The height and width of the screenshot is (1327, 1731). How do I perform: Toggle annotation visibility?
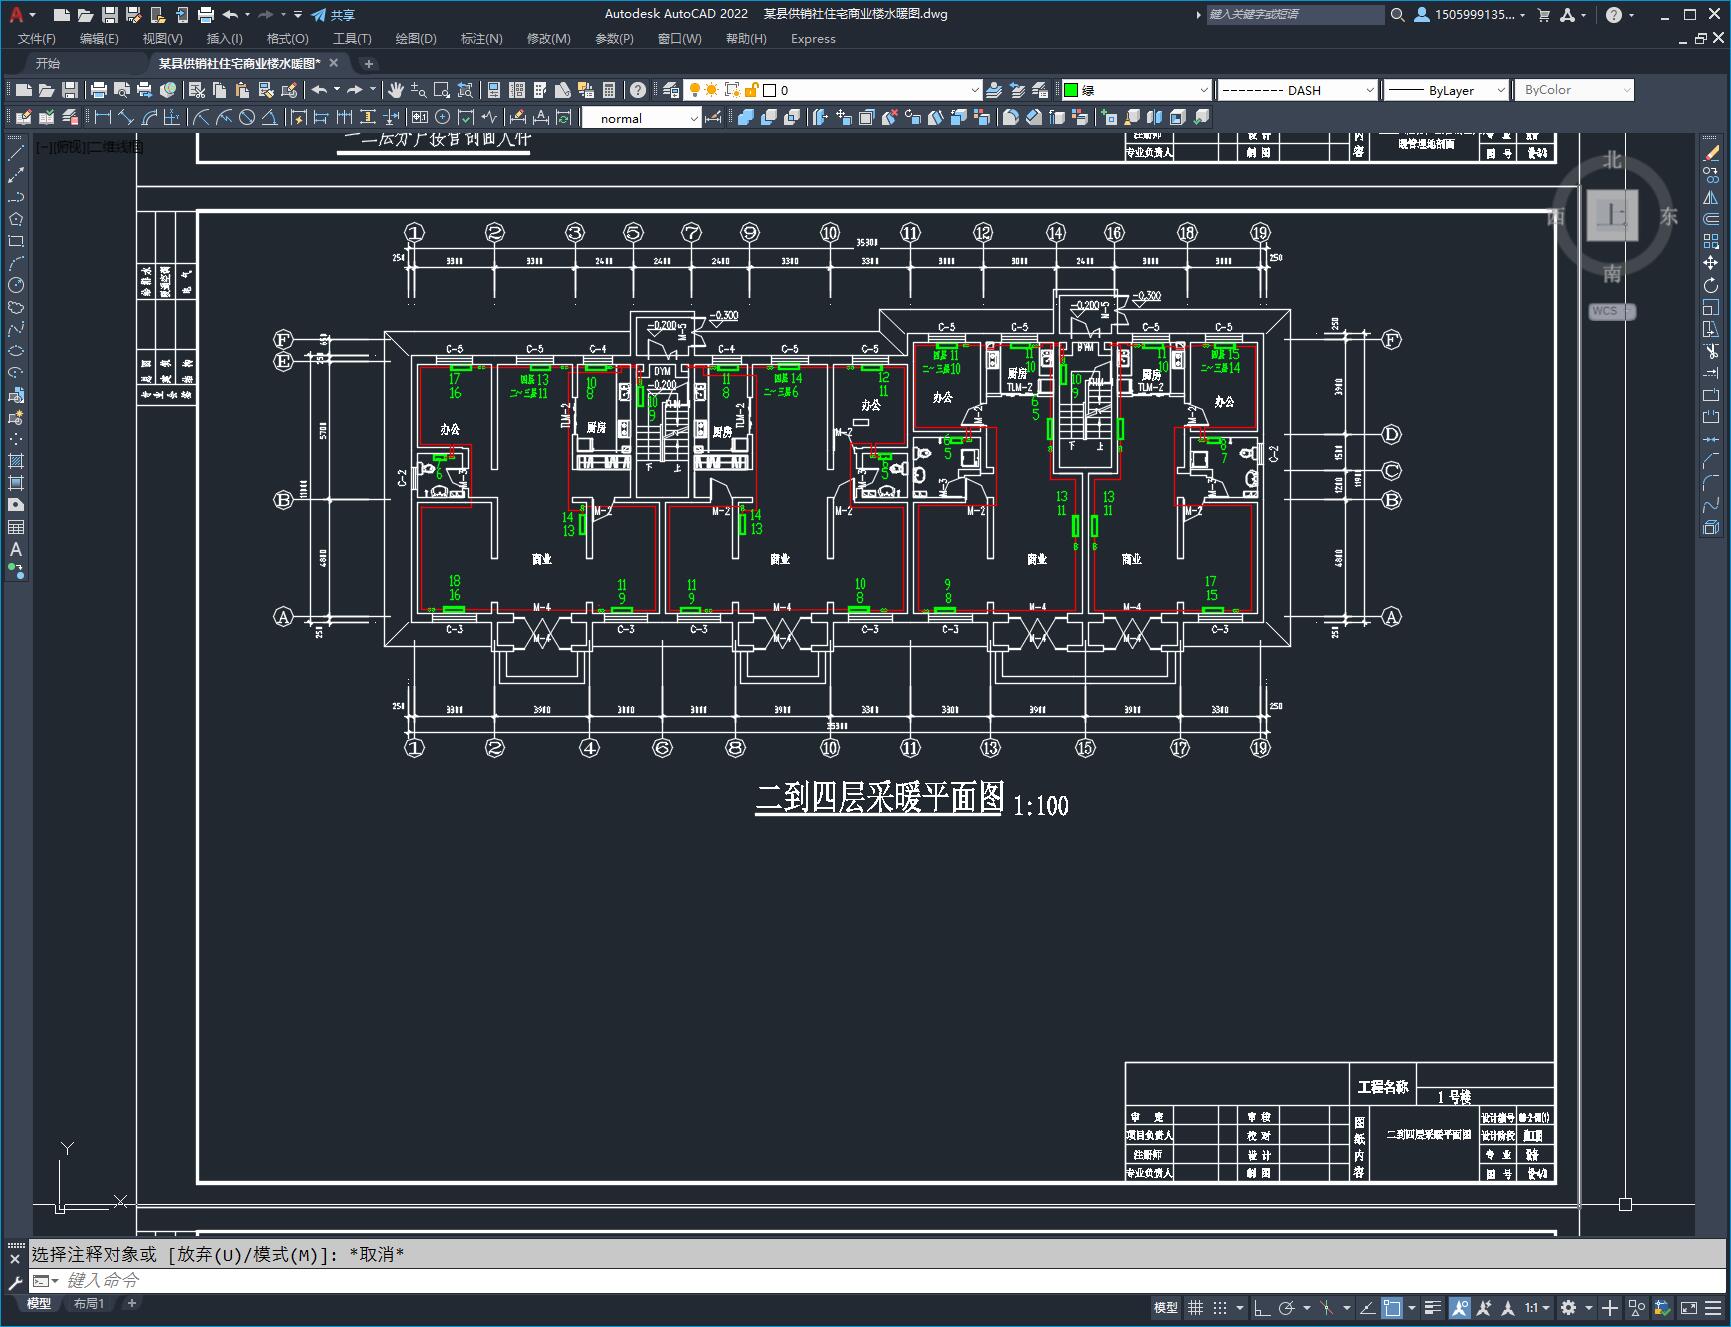pos(1460,1308)
